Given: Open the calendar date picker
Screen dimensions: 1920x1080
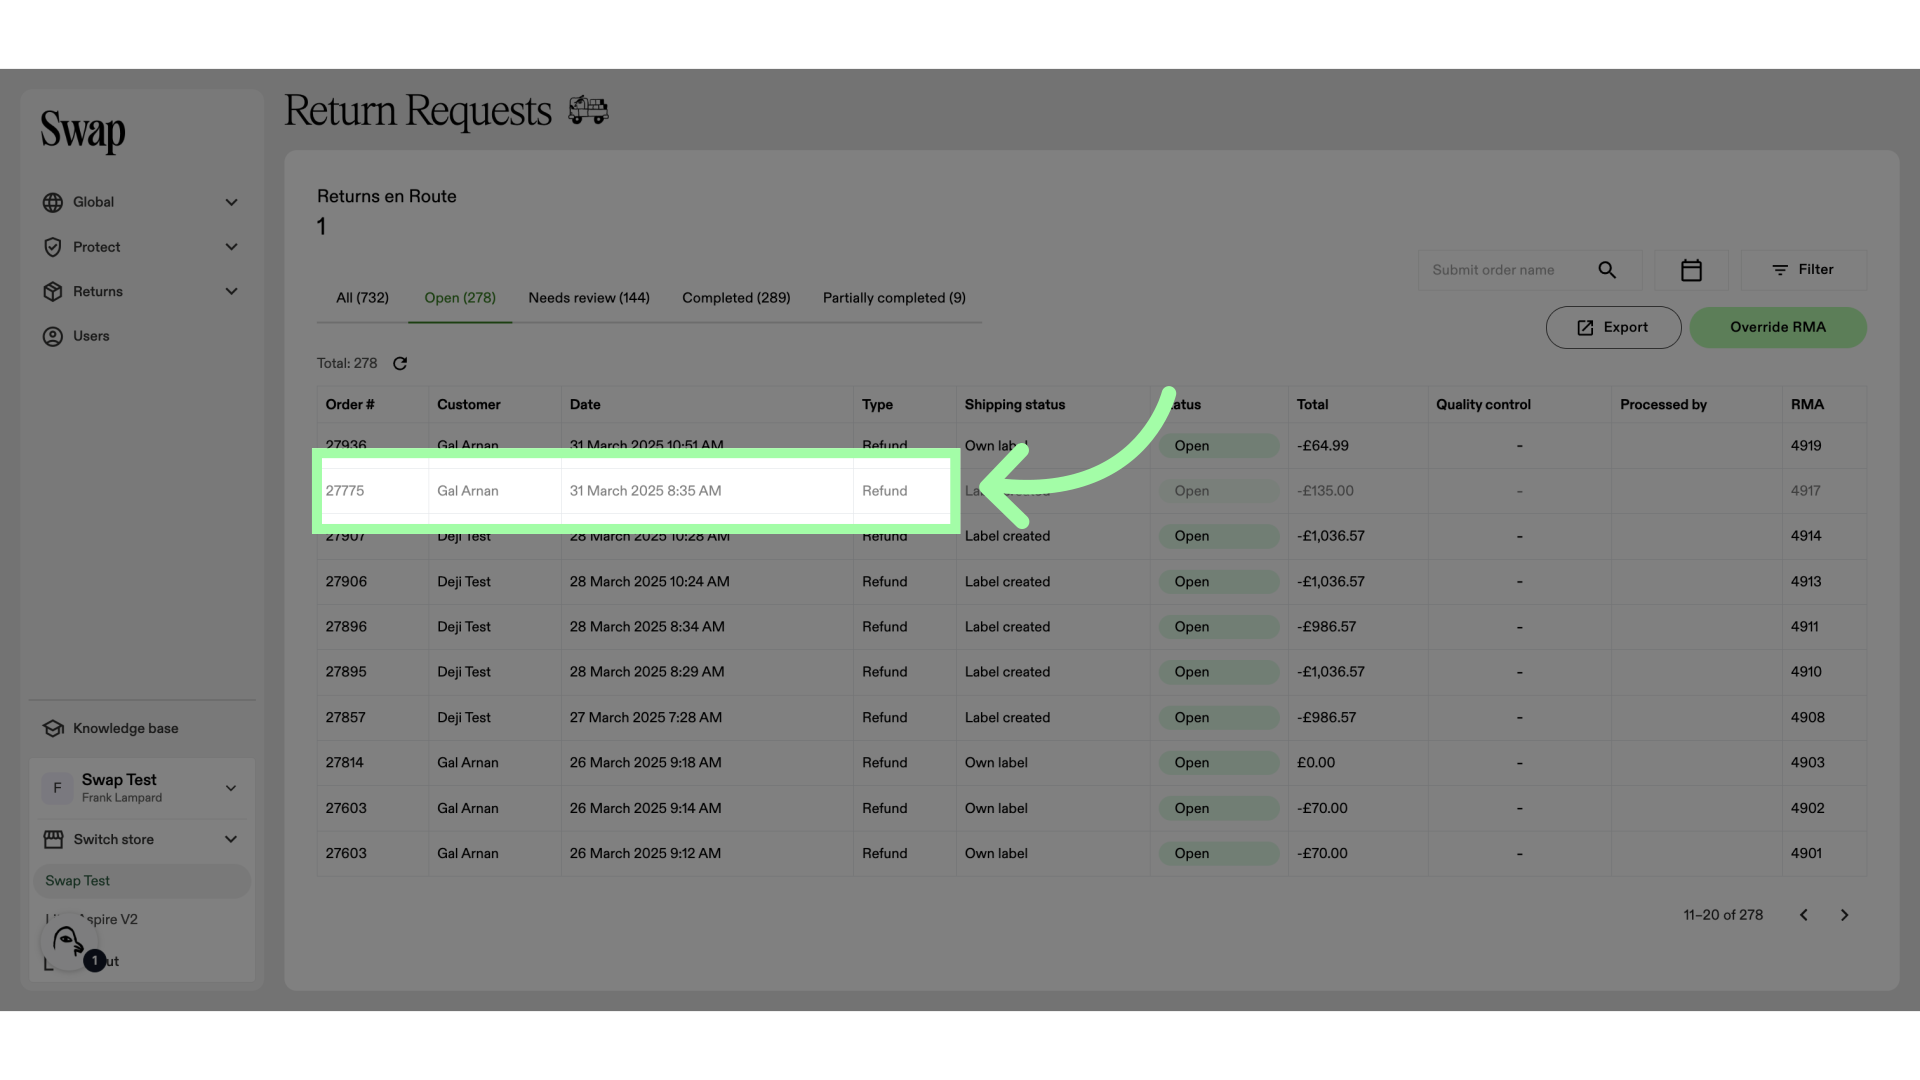Looking at the screenshot, I should (1691, 270).
